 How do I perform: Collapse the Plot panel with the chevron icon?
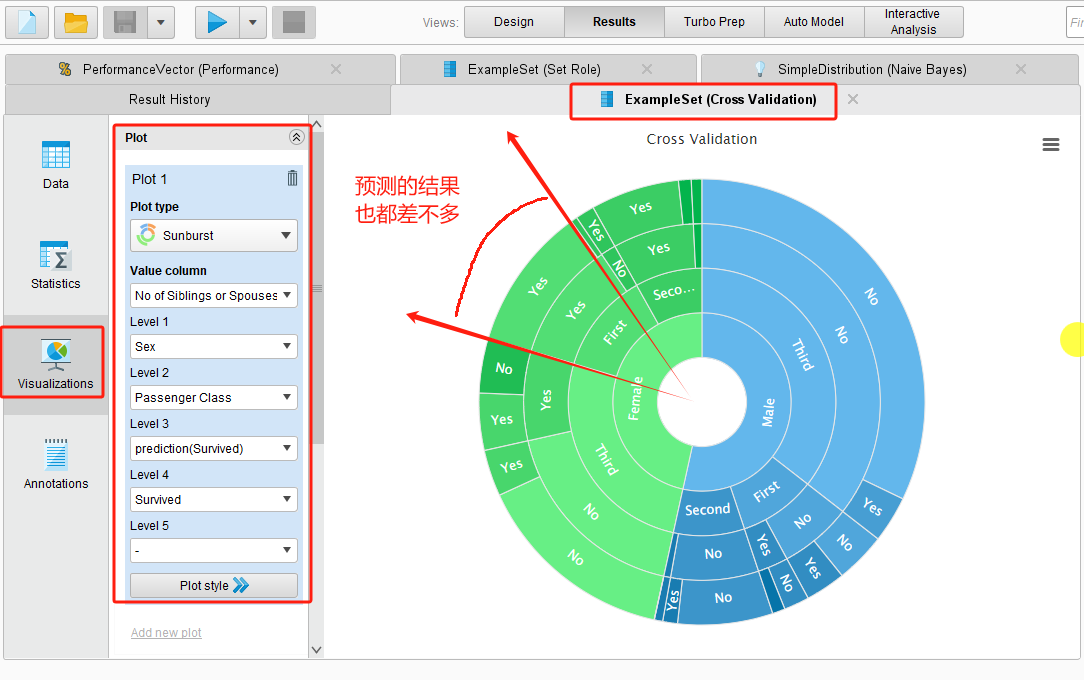click(297, 137)
